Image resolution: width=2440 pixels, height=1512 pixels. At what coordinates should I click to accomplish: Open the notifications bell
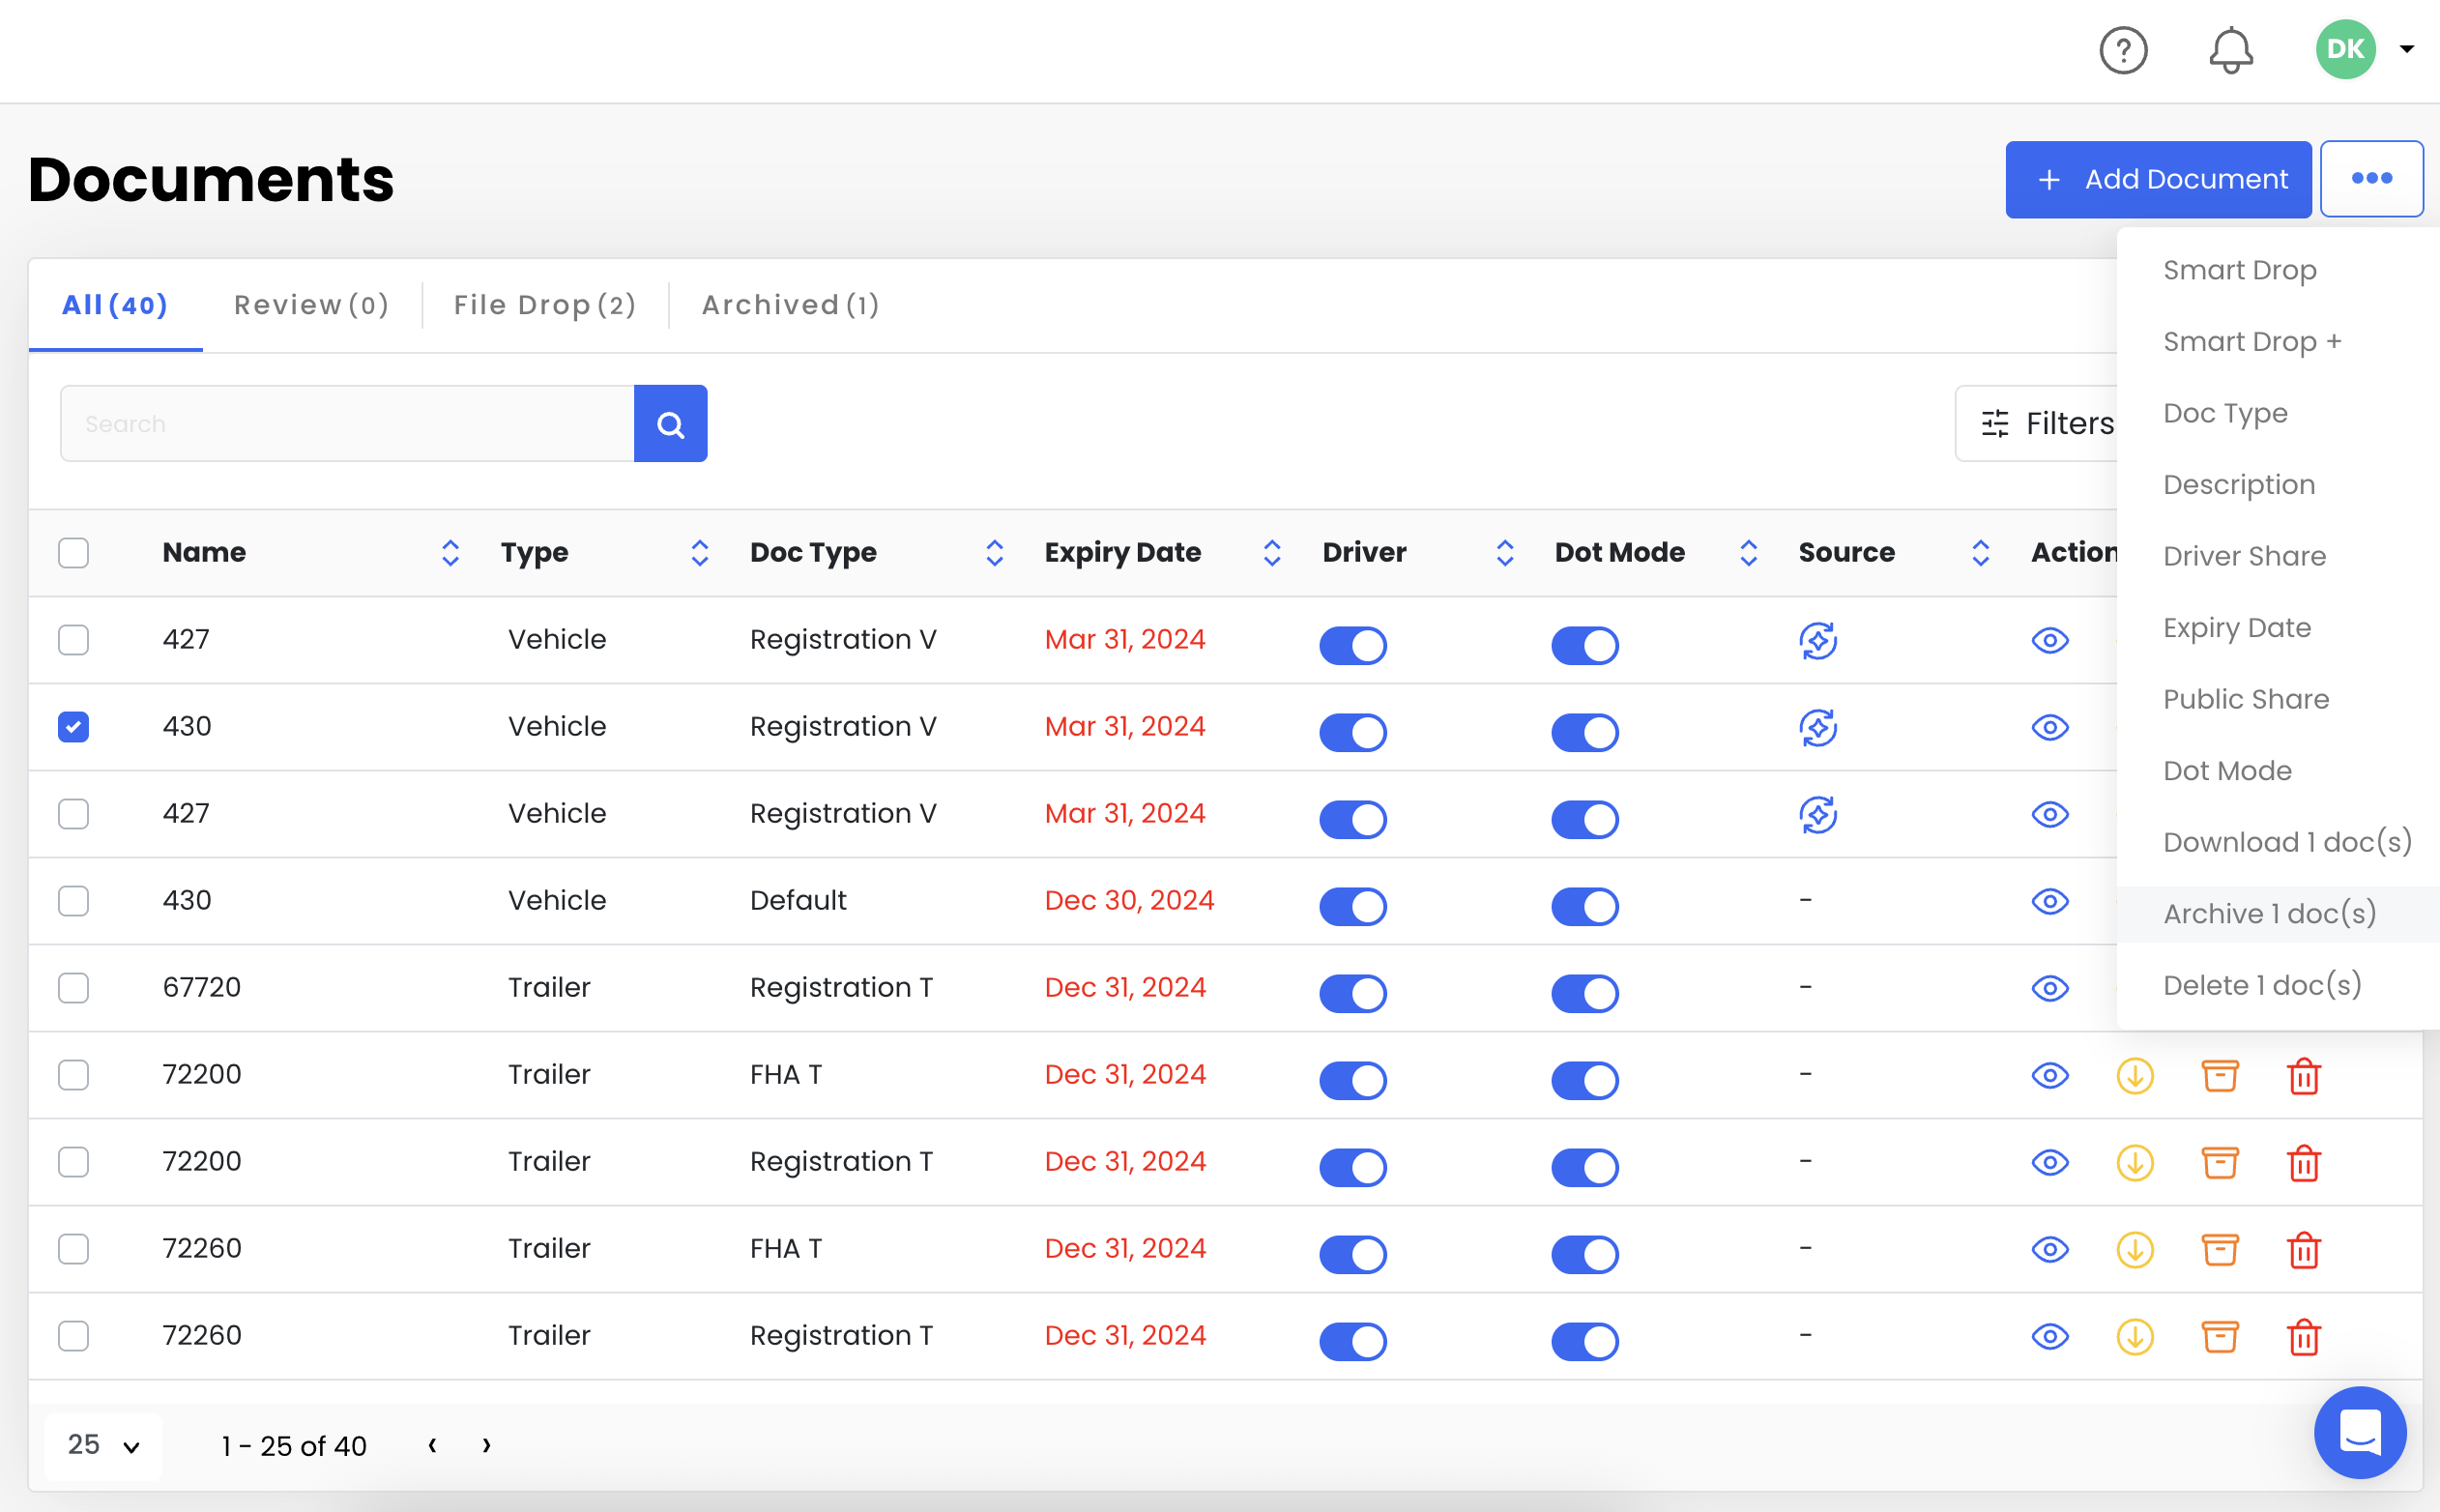2230,50
